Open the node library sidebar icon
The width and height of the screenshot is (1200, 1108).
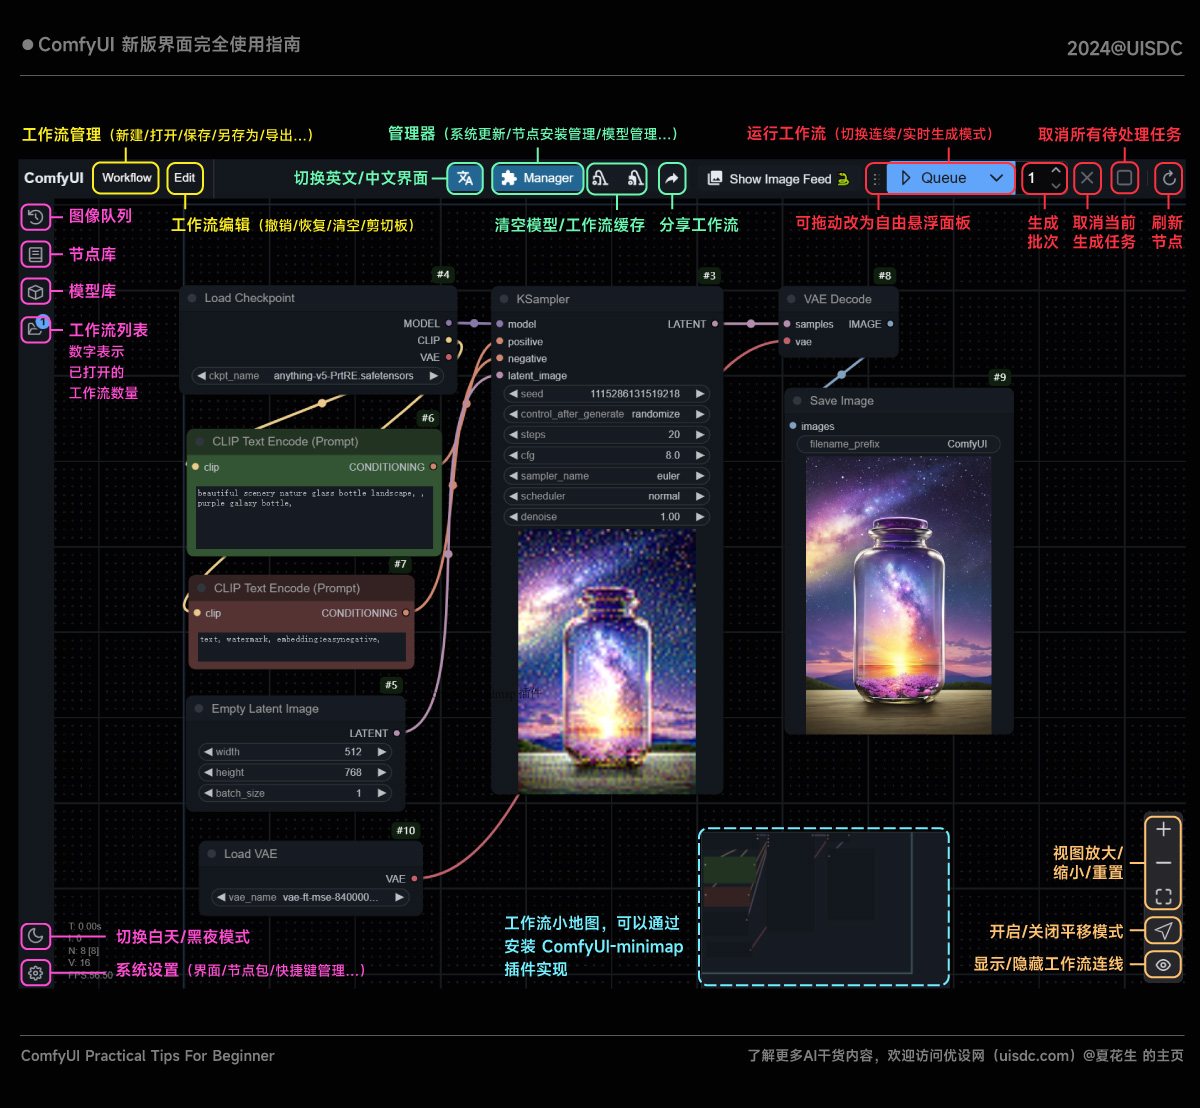click(x=36, y=254)
